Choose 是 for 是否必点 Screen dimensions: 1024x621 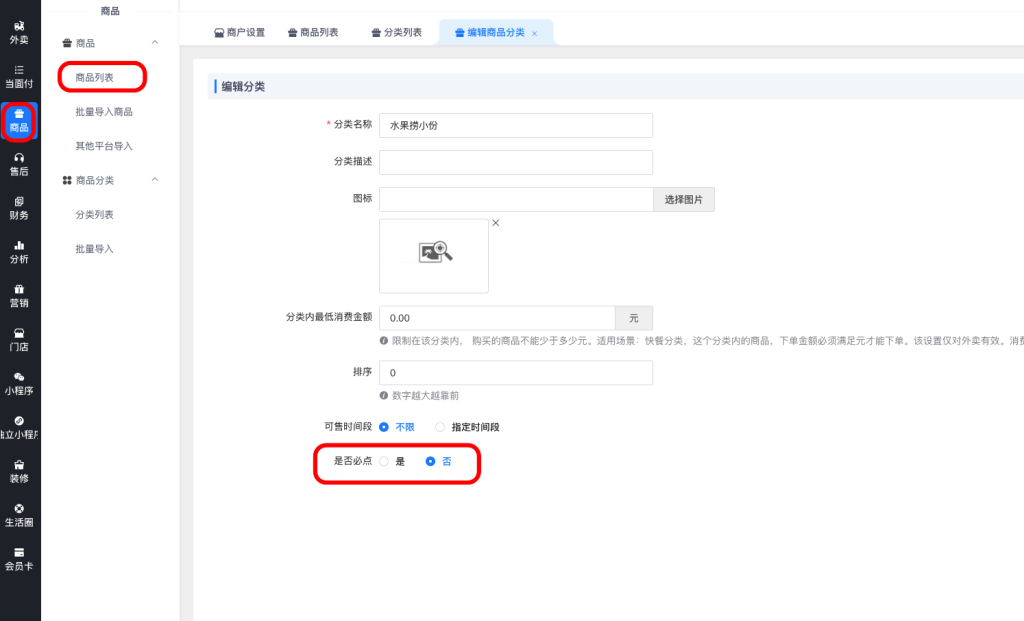[x=384, y=461]
